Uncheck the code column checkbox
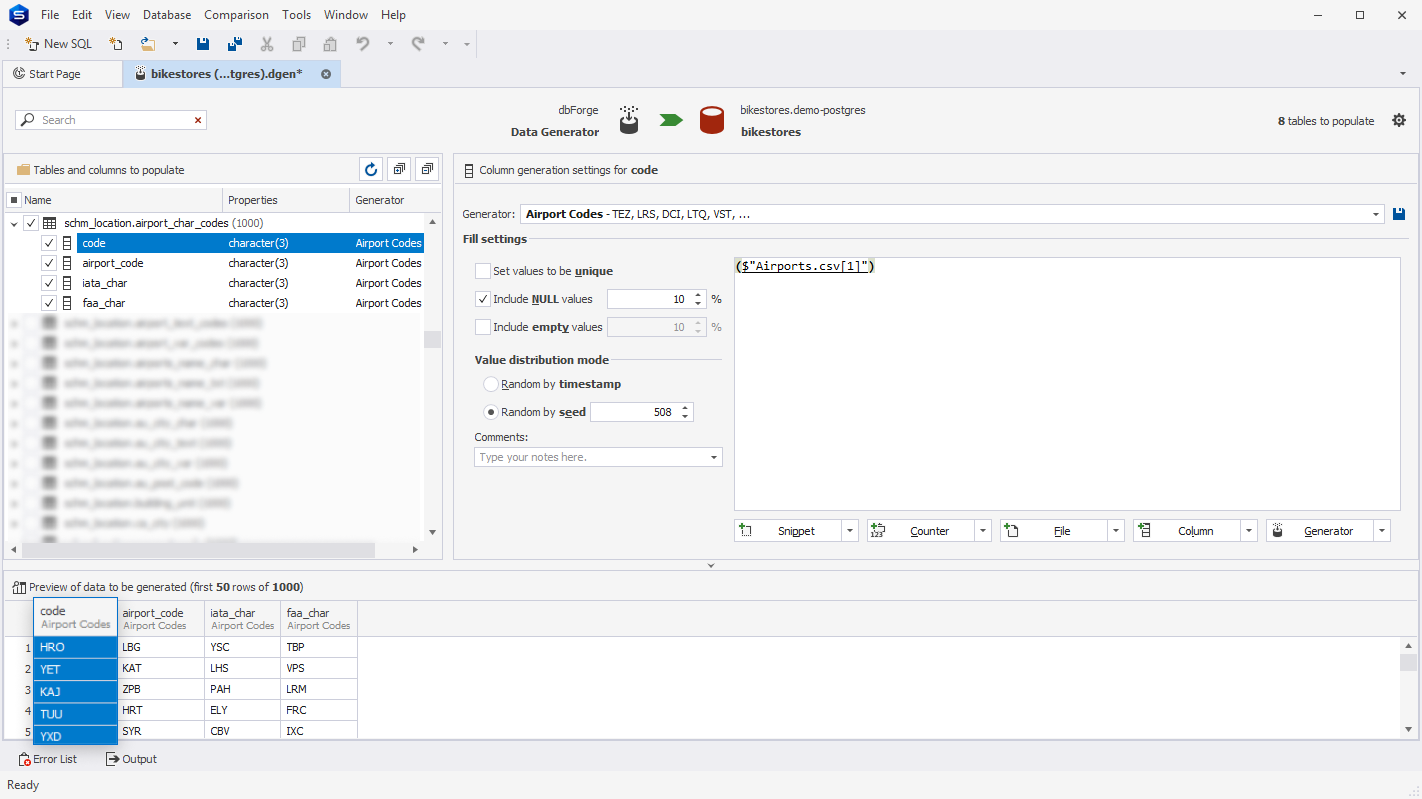Screen dimensions: 1422x799 [49, 243]
